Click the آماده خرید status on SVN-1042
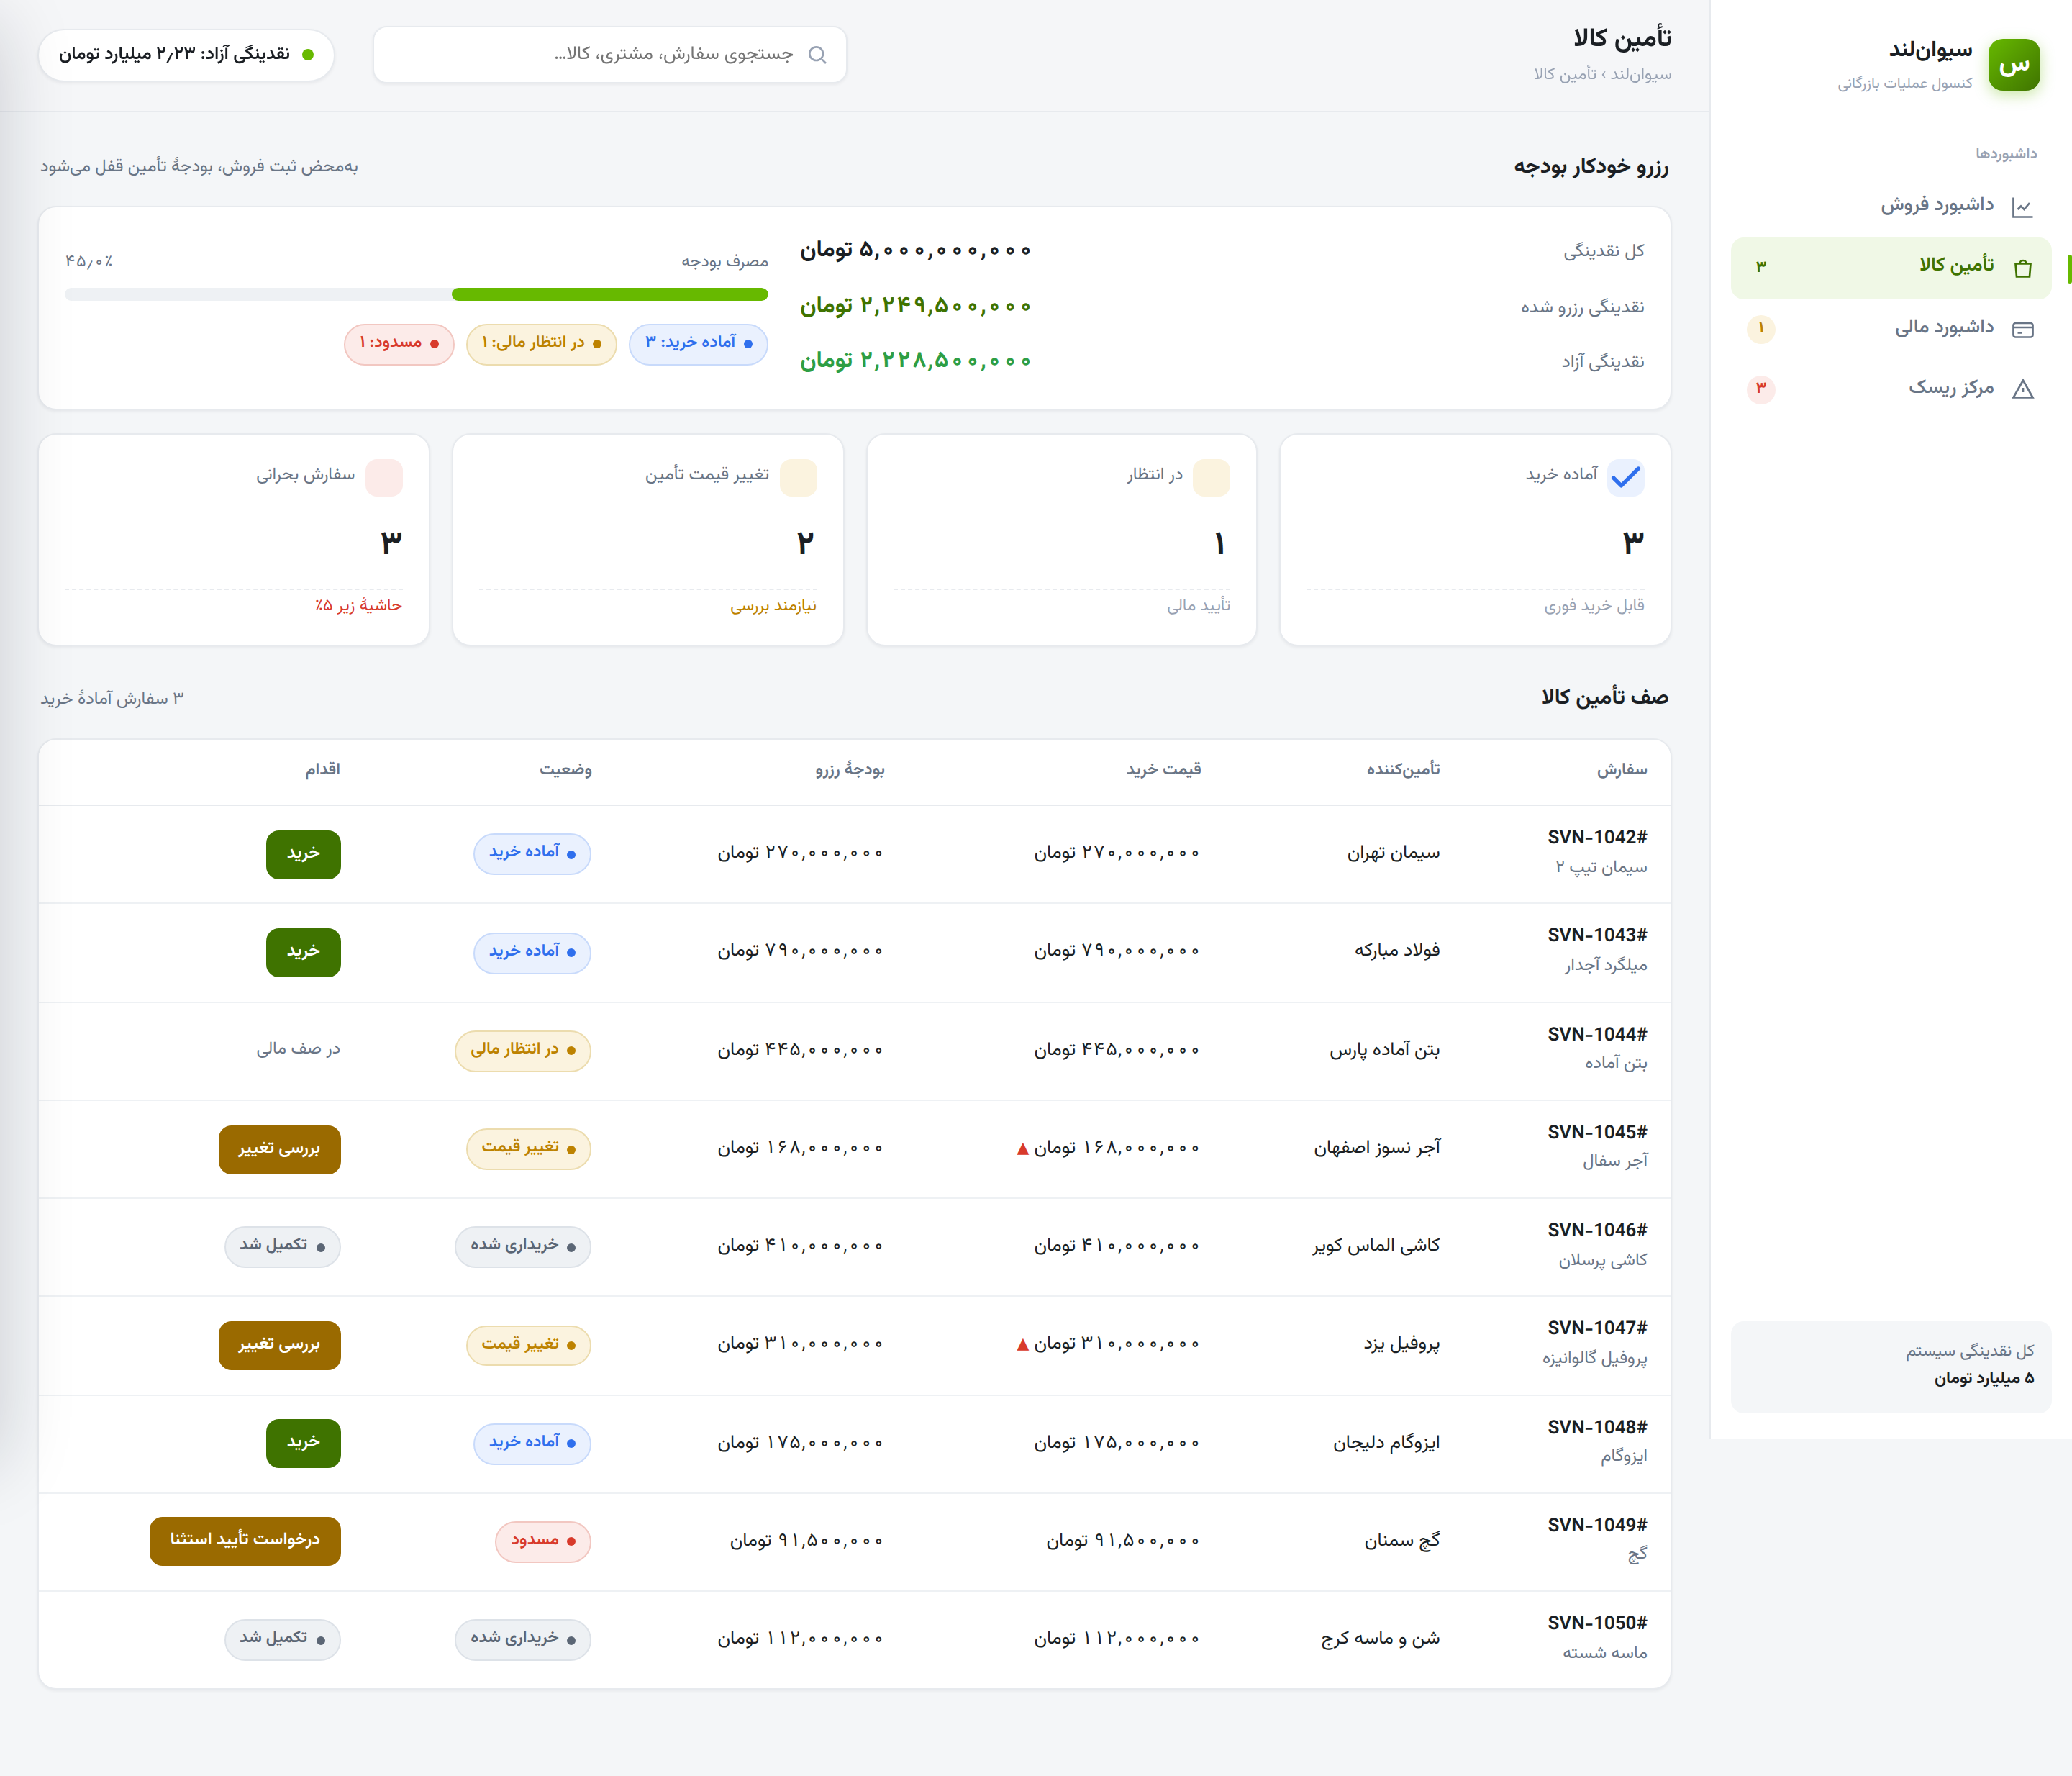The height and width of the screenshot is (1776, 2072). click(532, 853)
